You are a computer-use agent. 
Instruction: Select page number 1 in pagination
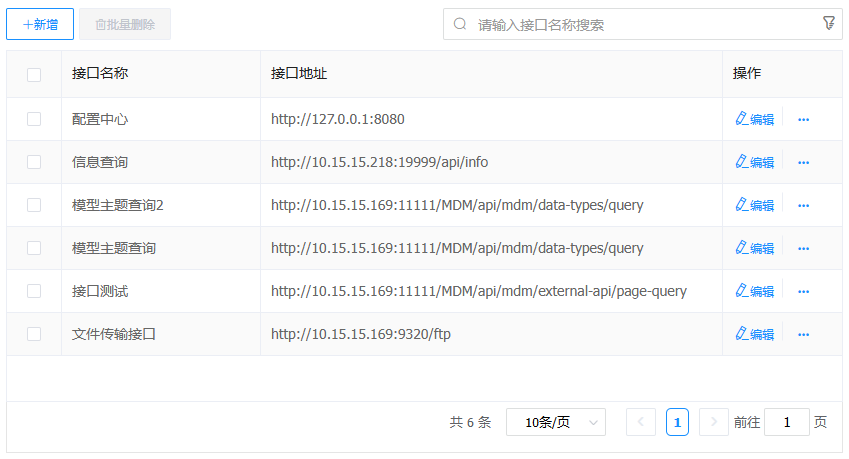(x=677, y=422)
